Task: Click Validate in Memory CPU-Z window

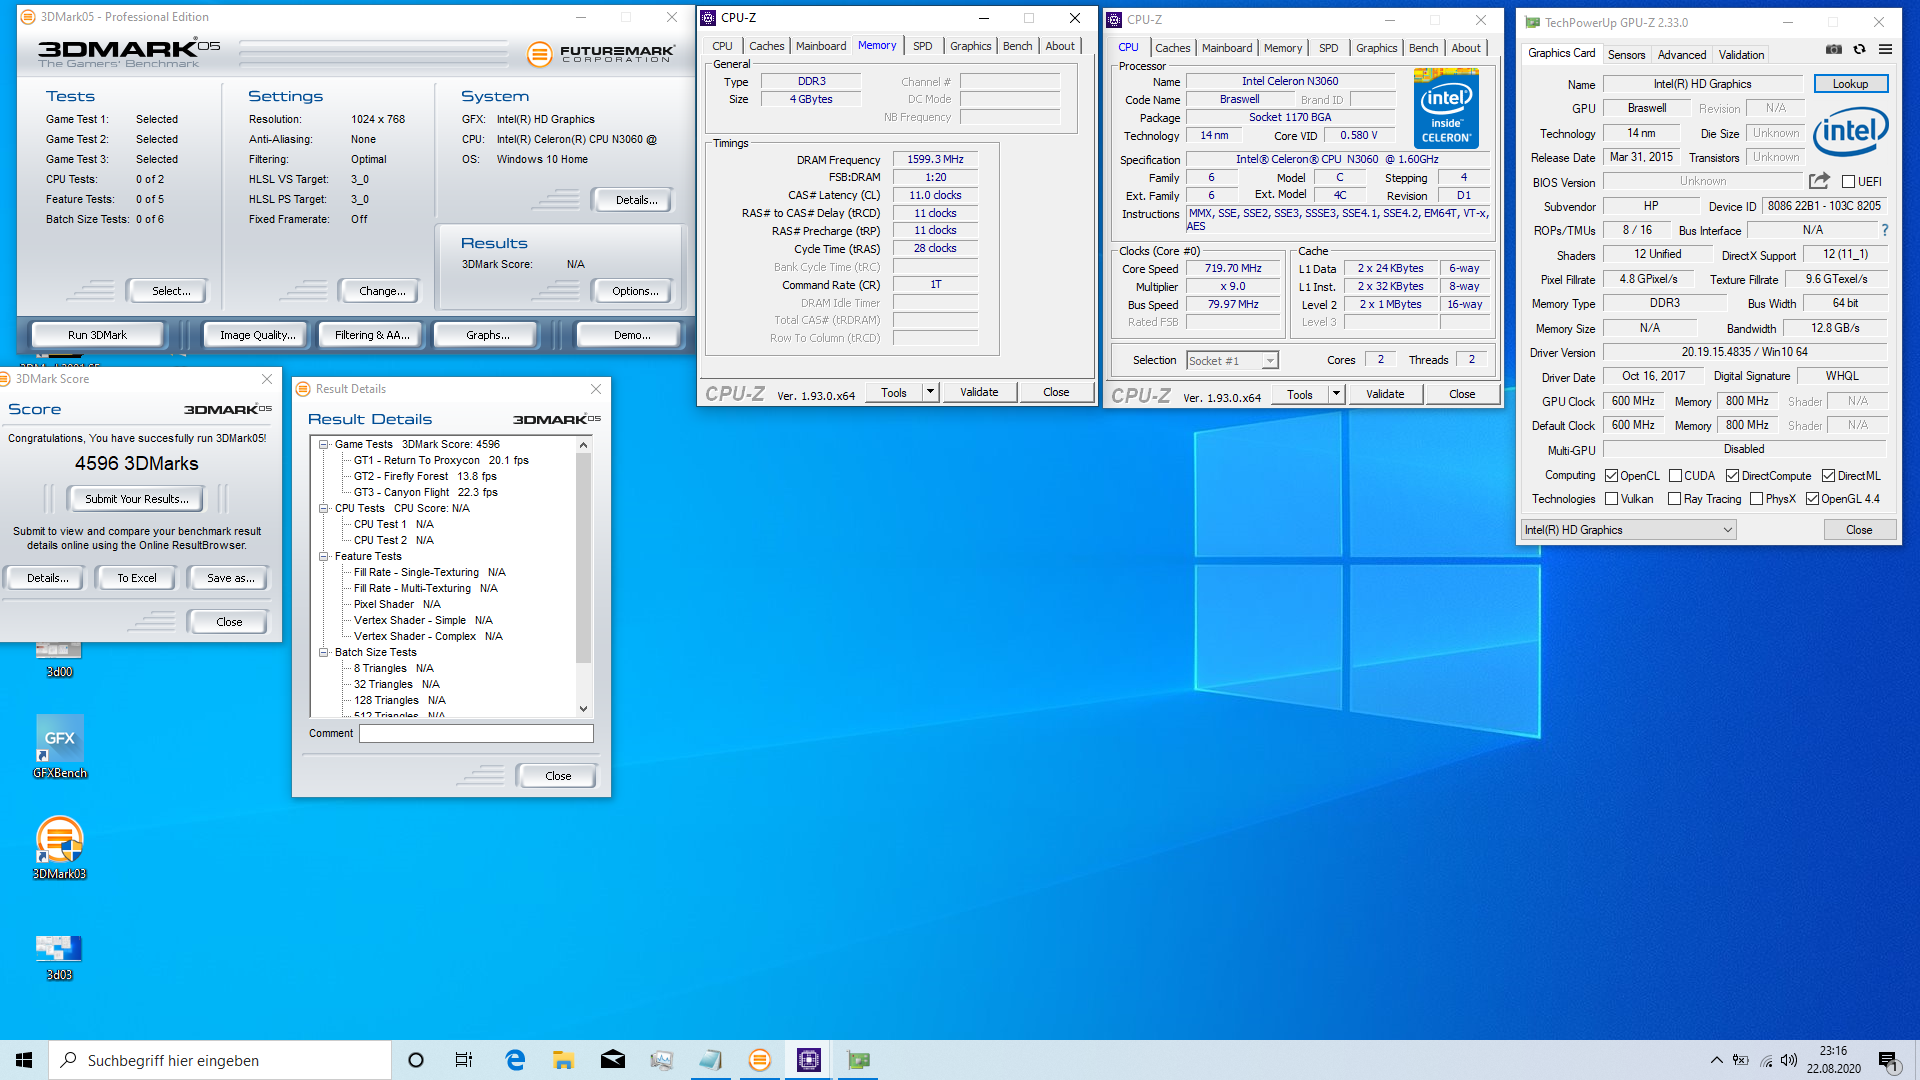Action: coord(979,392)
